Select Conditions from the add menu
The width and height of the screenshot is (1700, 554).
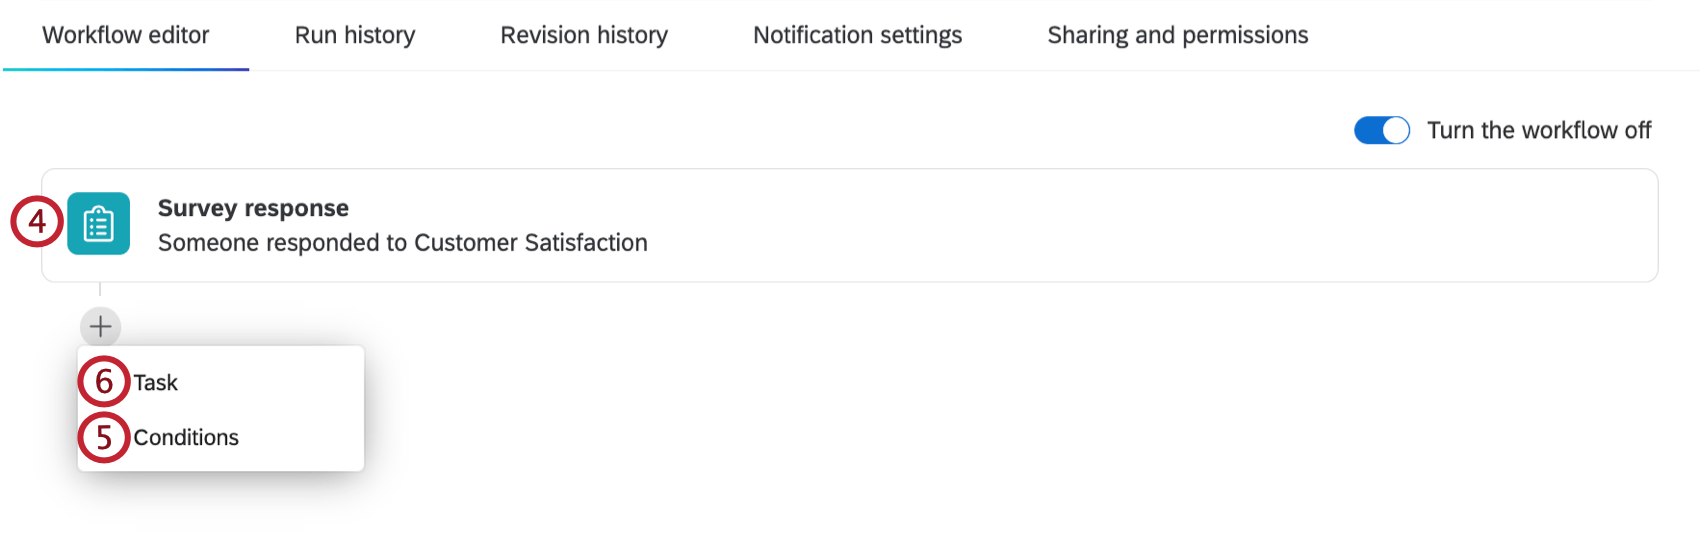pos(186,437)
